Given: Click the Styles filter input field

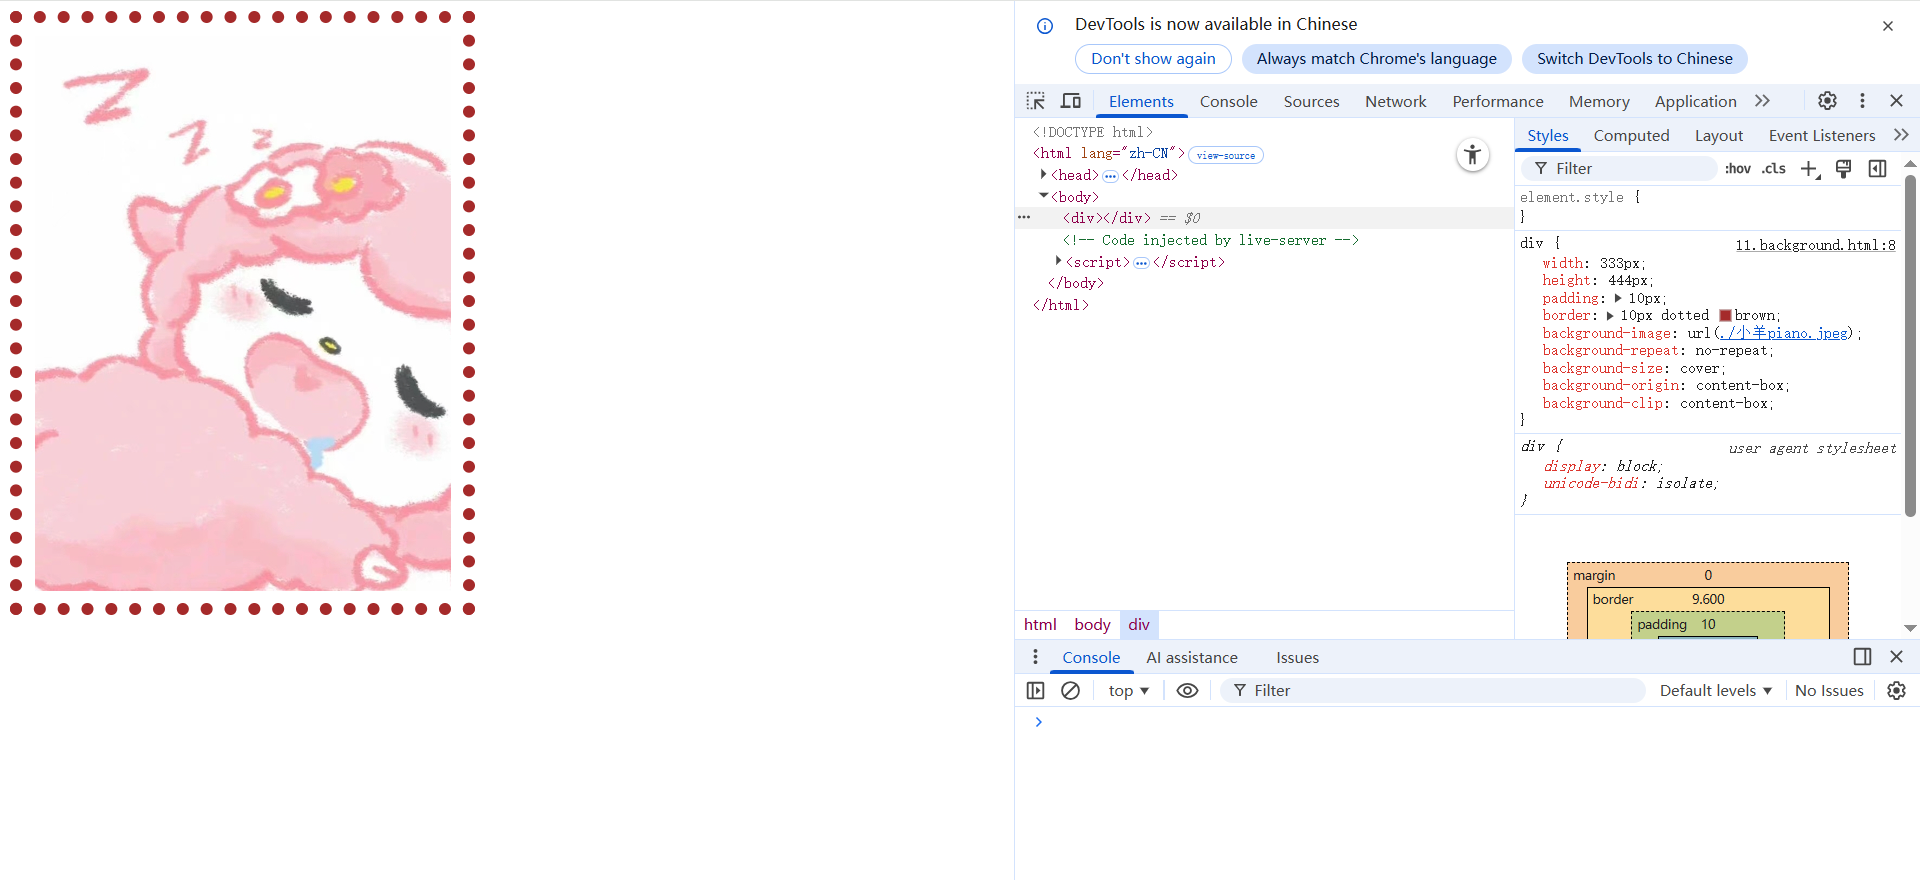Looking at the screenshot, I should click(1620, 169).
